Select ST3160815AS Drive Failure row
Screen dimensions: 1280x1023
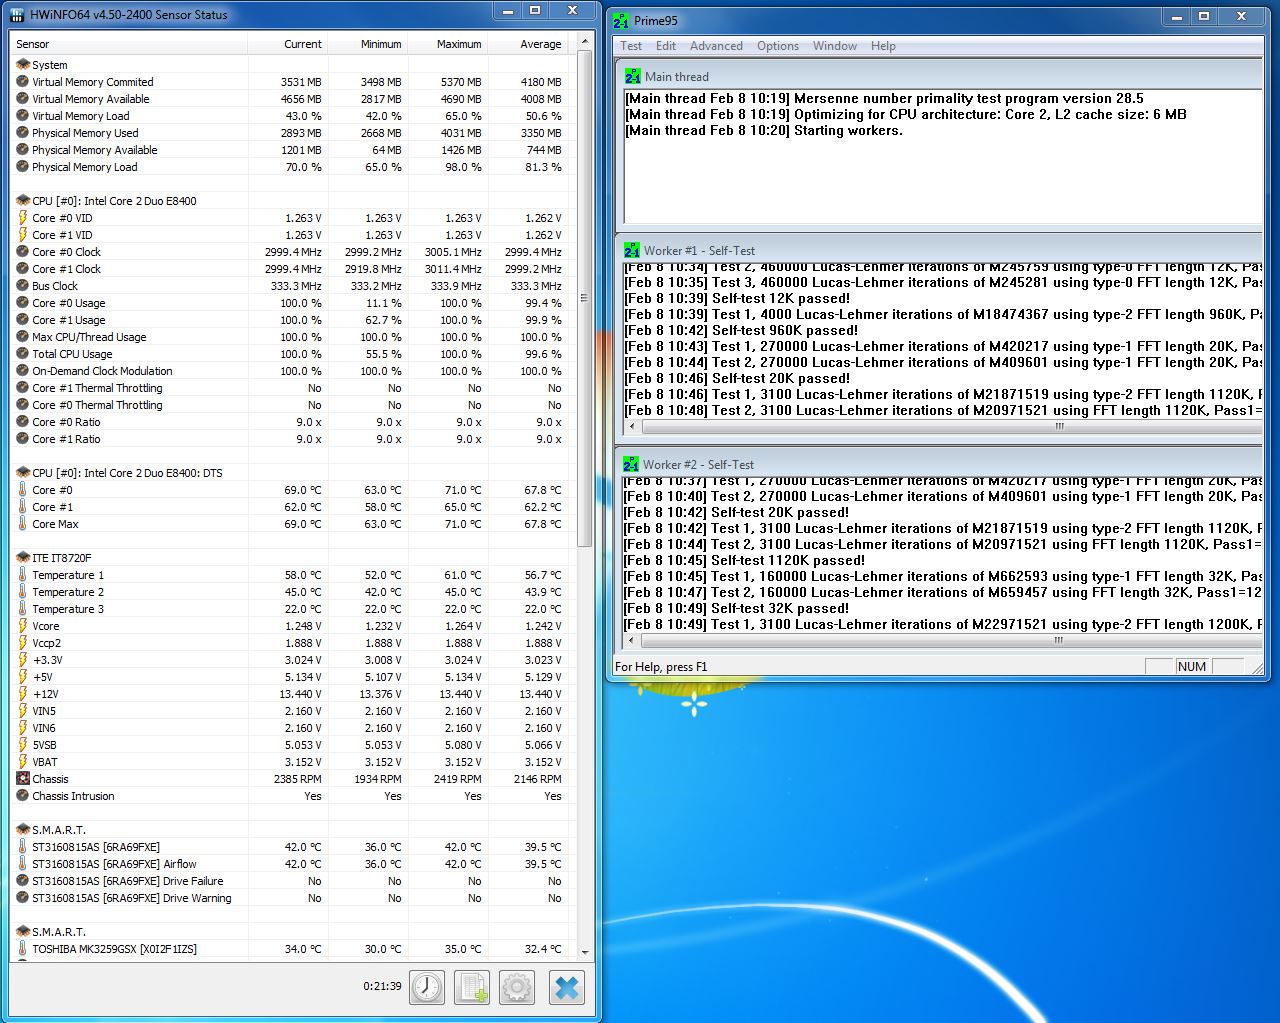(290, 881)
